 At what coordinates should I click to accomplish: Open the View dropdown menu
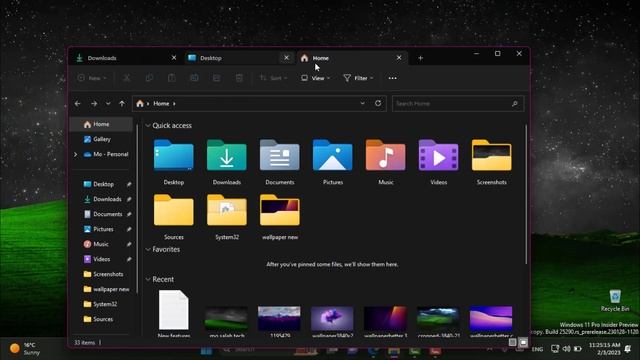316,78
